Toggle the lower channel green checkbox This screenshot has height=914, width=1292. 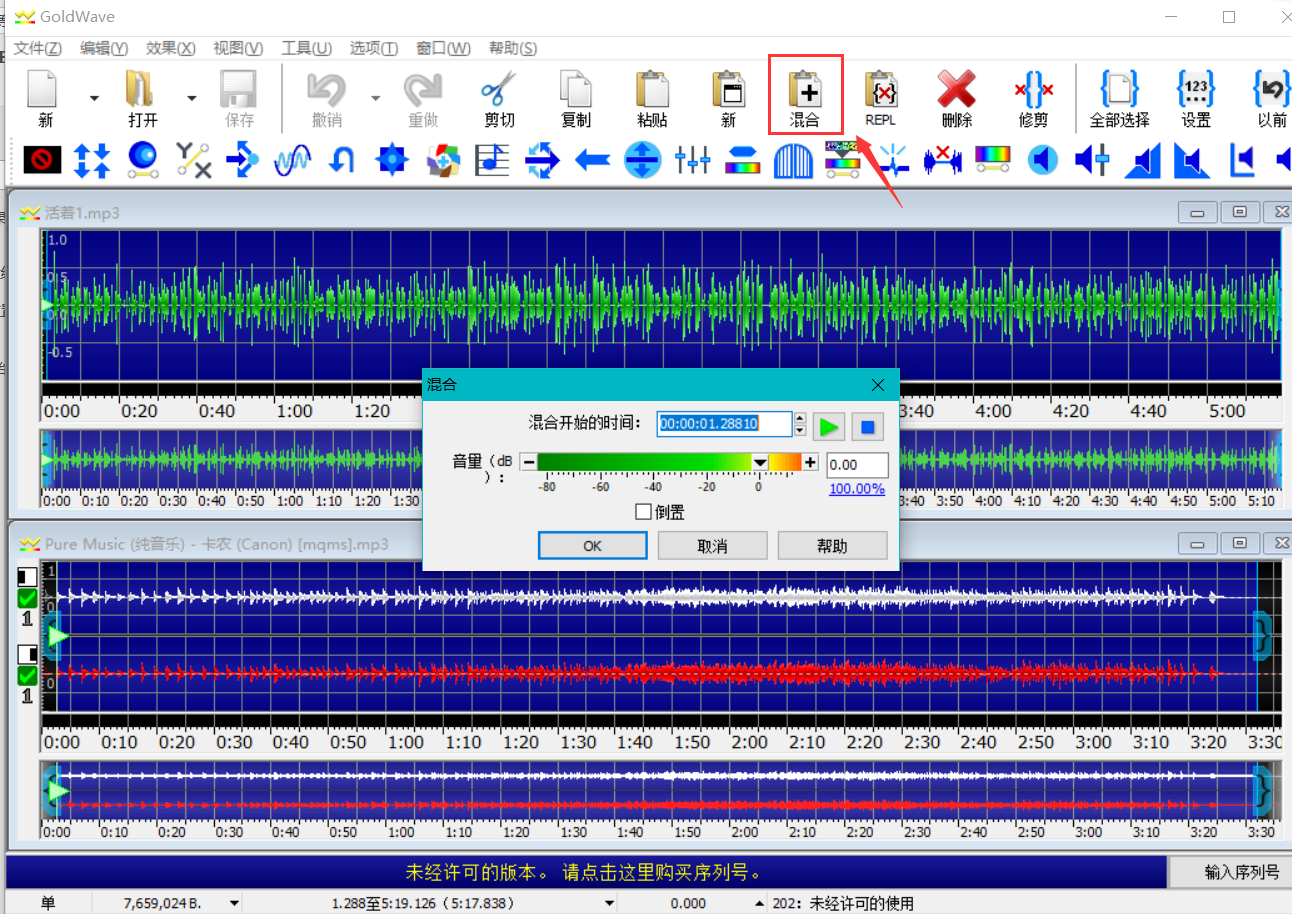[28, 676]
